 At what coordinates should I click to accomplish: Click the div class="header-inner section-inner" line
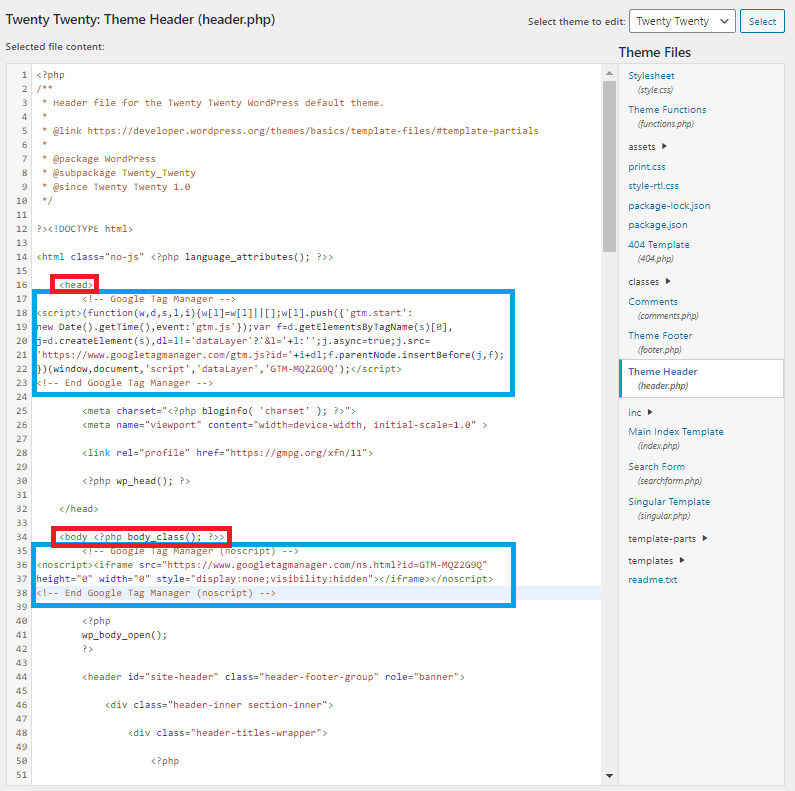[x=219, y=705]
